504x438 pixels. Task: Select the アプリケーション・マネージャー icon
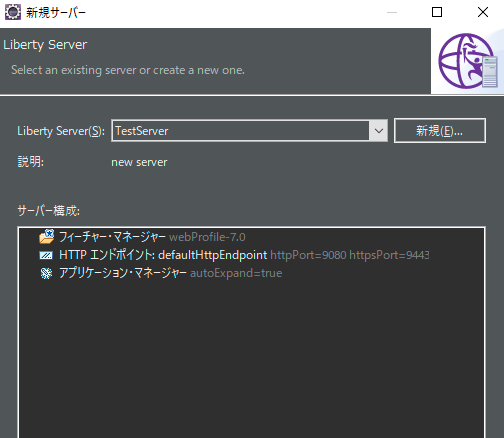46,273
